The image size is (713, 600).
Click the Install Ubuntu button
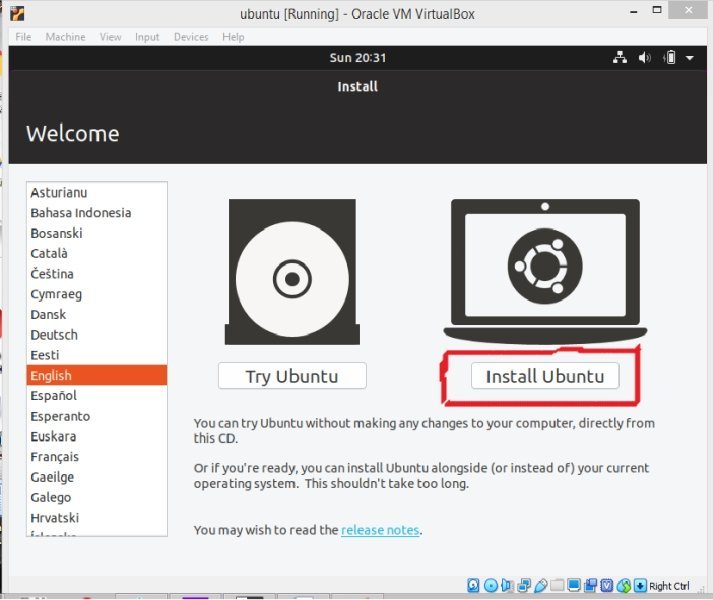545,376
